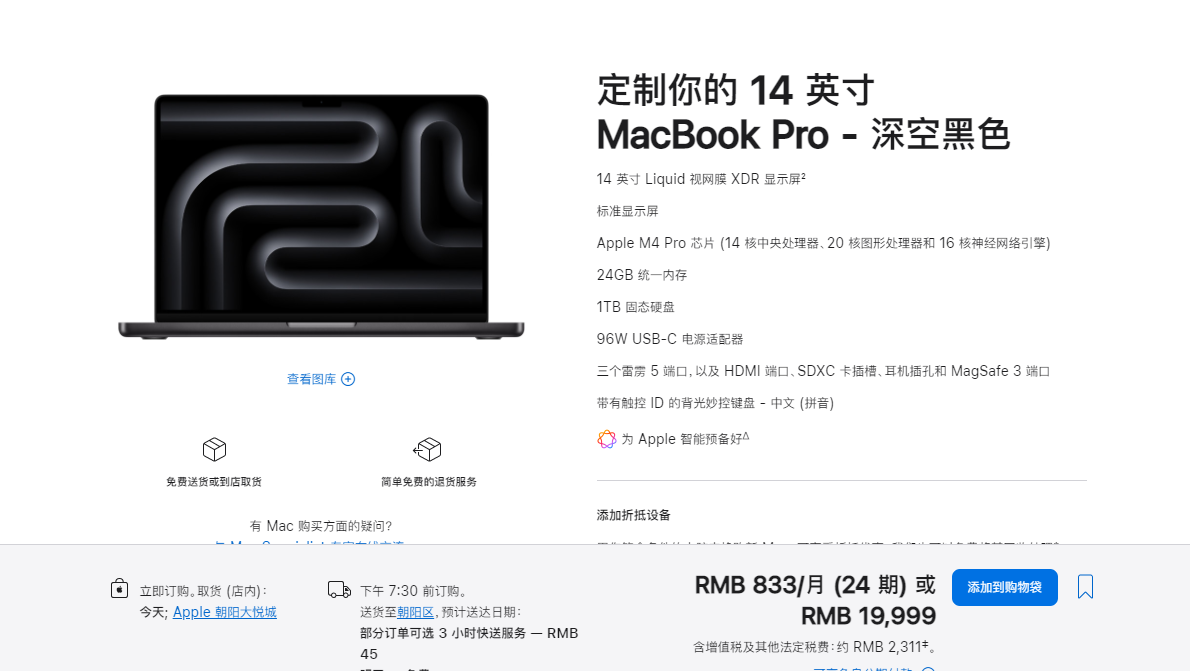Image resolution: width=1190 pixels, height=671 pixels.
Task: Open the Mac Specialist chat link
Action: click(x=309, y=542)
